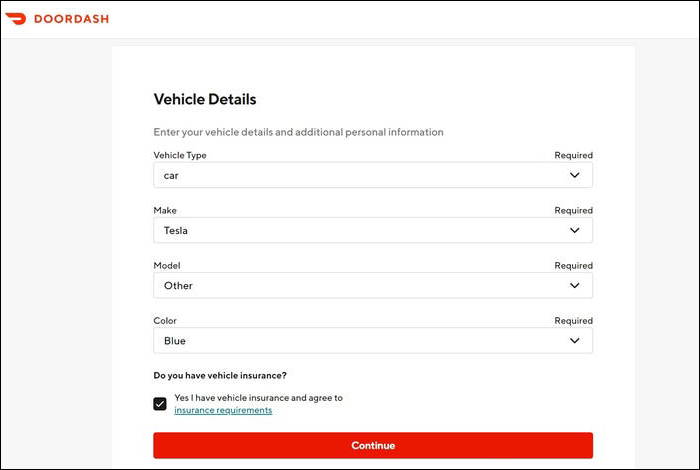The width and height of the screenshot is (700, 470).
Task: Open the Make dropdown showing Tesla
Action: coord(373,230)
